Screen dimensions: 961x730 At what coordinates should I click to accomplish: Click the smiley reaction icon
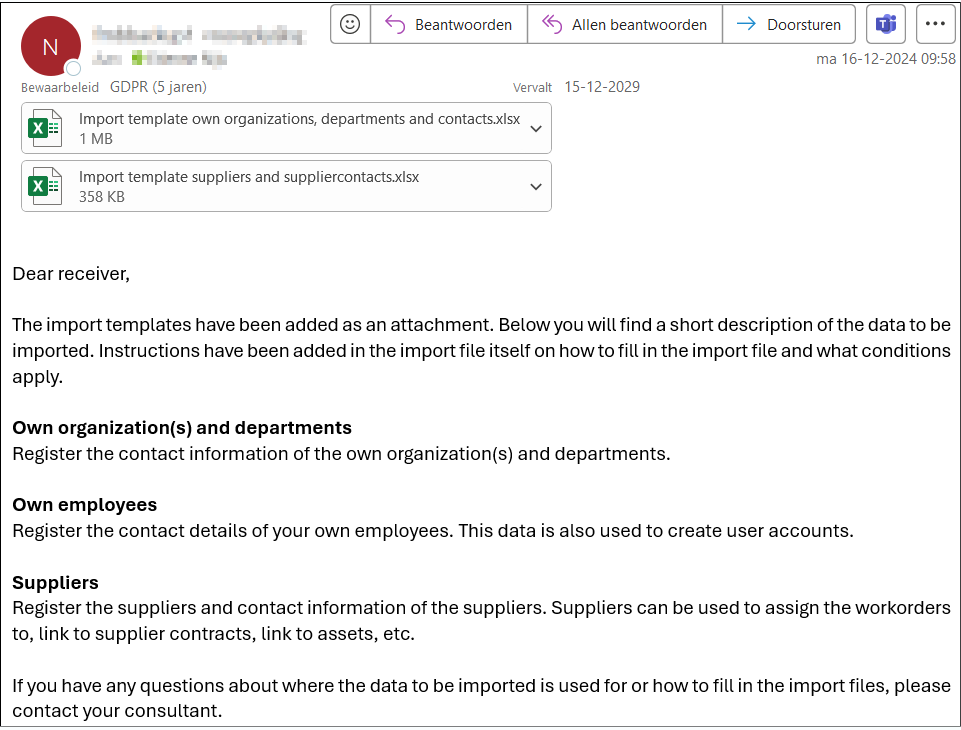(x=350, y=25)
